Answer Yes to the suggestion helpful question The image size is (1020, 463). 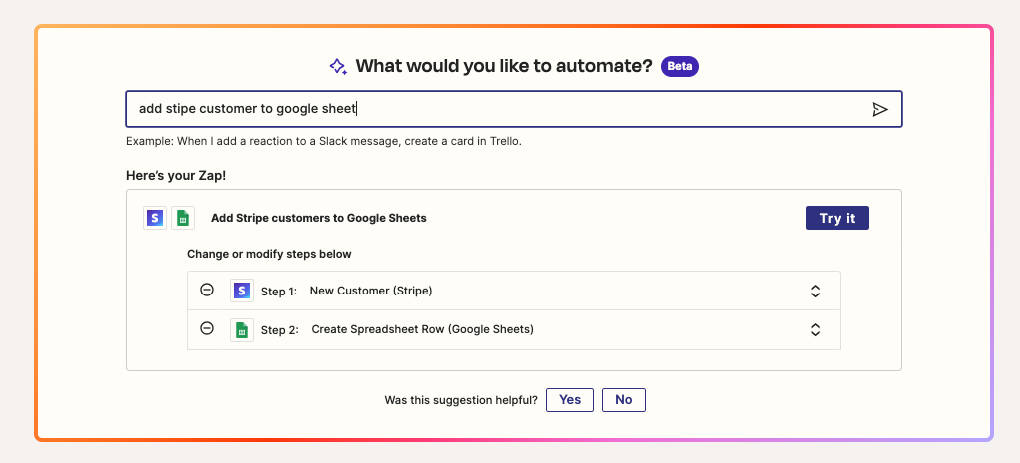(570, 400)
